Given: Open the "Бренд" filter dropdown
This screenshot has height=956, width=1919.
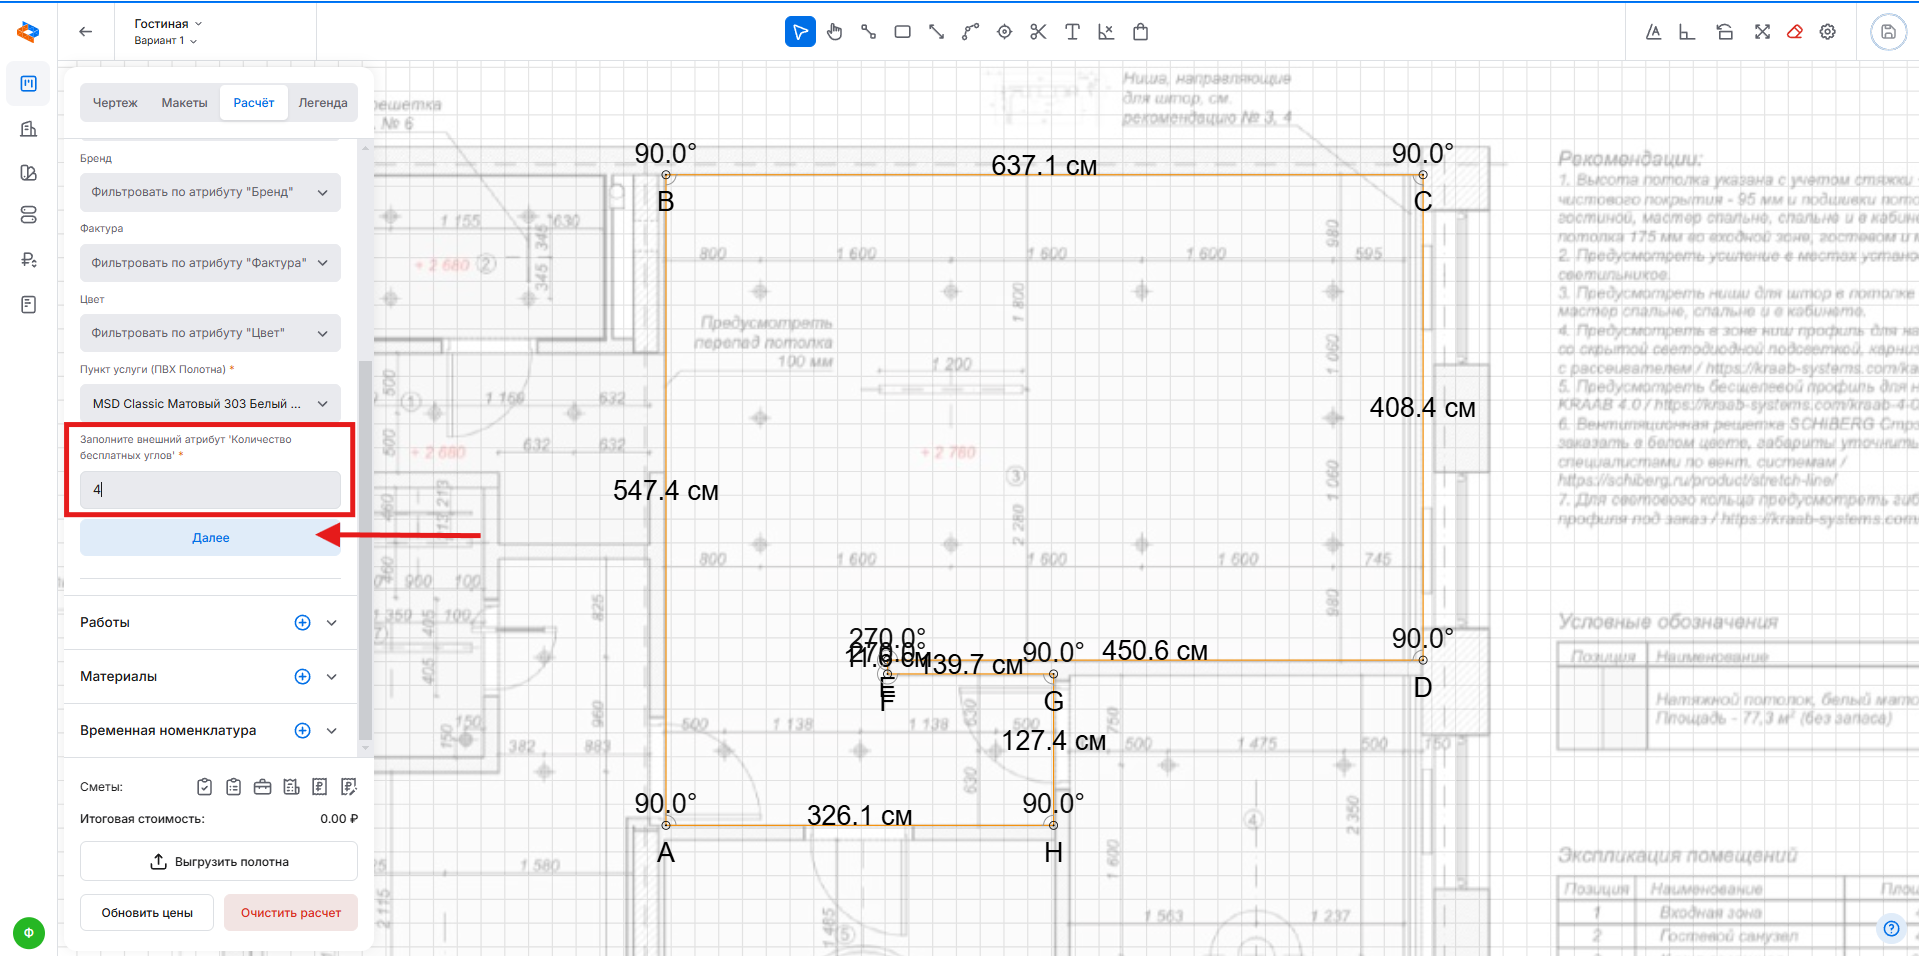Looking at the screenshot, I should pos(210,192).
